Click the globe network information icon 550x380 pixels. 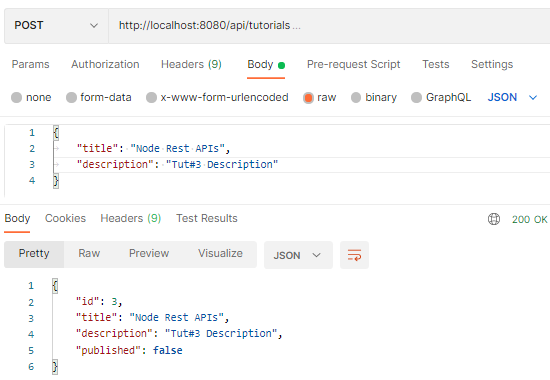pyautogui.click(x=494, y=219)
